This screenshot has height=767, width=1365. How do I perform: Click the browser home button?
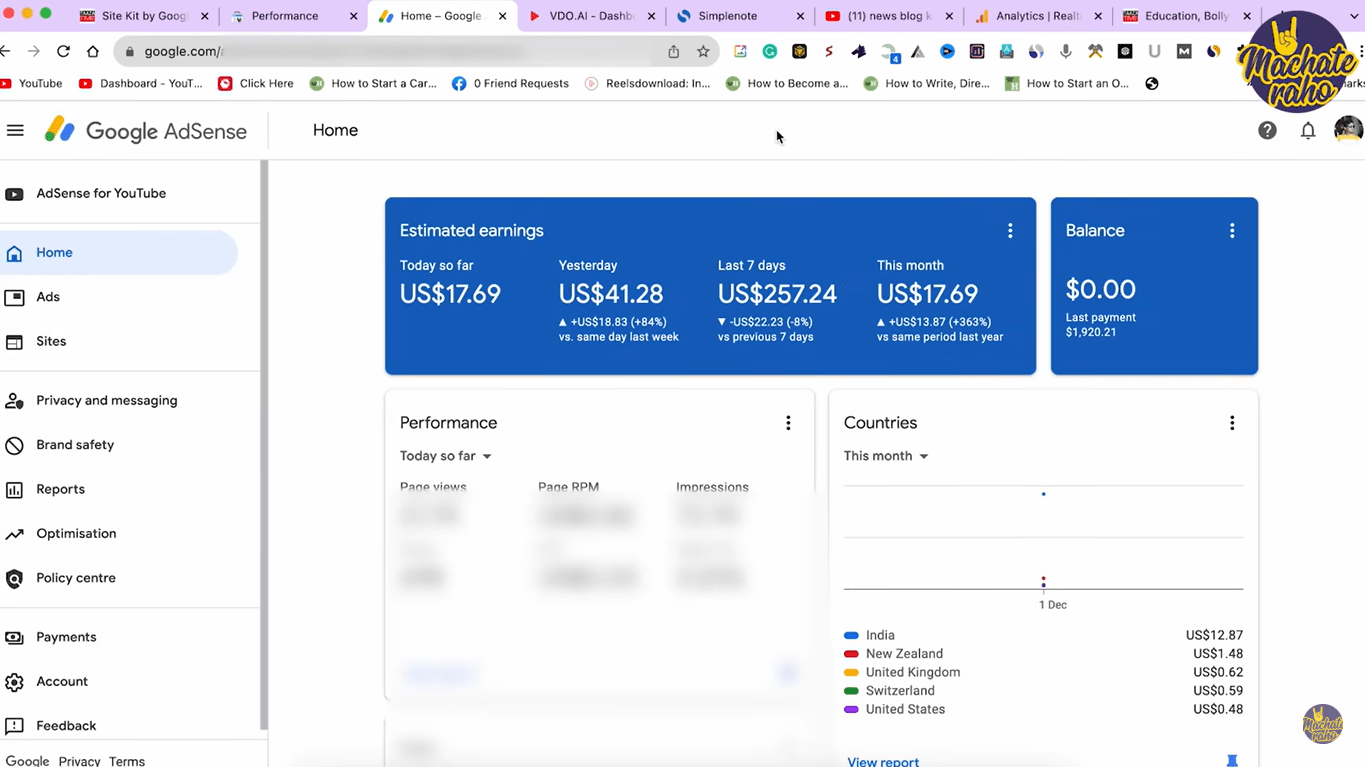(93, 51)
